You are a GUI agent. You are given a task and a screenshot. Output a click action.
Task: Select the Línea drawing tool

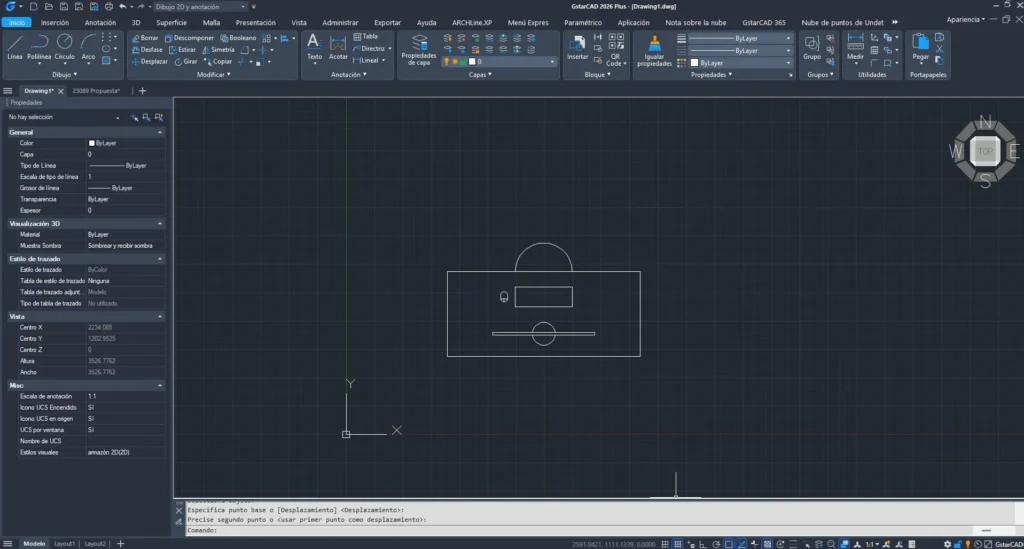pyautogui.click(x=14, y=47)
